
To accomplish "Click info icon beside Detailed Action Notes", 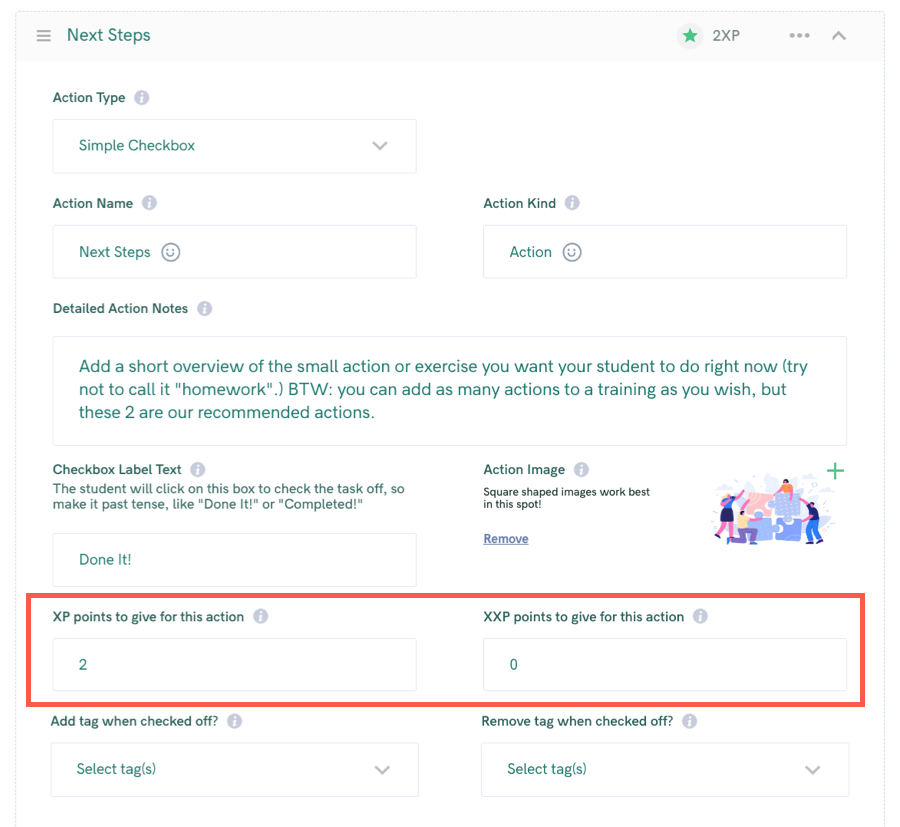I will tap(204, 309).
